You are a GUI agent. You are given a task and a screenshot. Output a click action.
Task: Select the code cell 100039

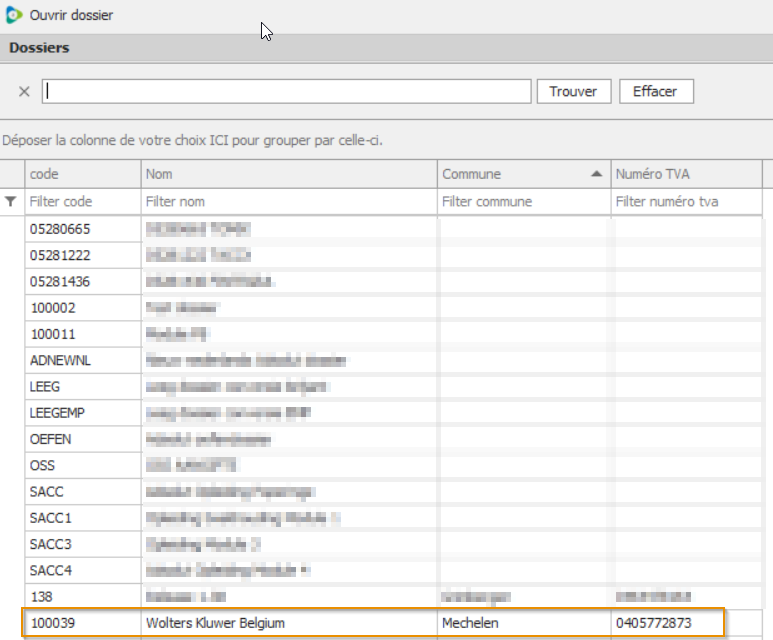(83, 623)
